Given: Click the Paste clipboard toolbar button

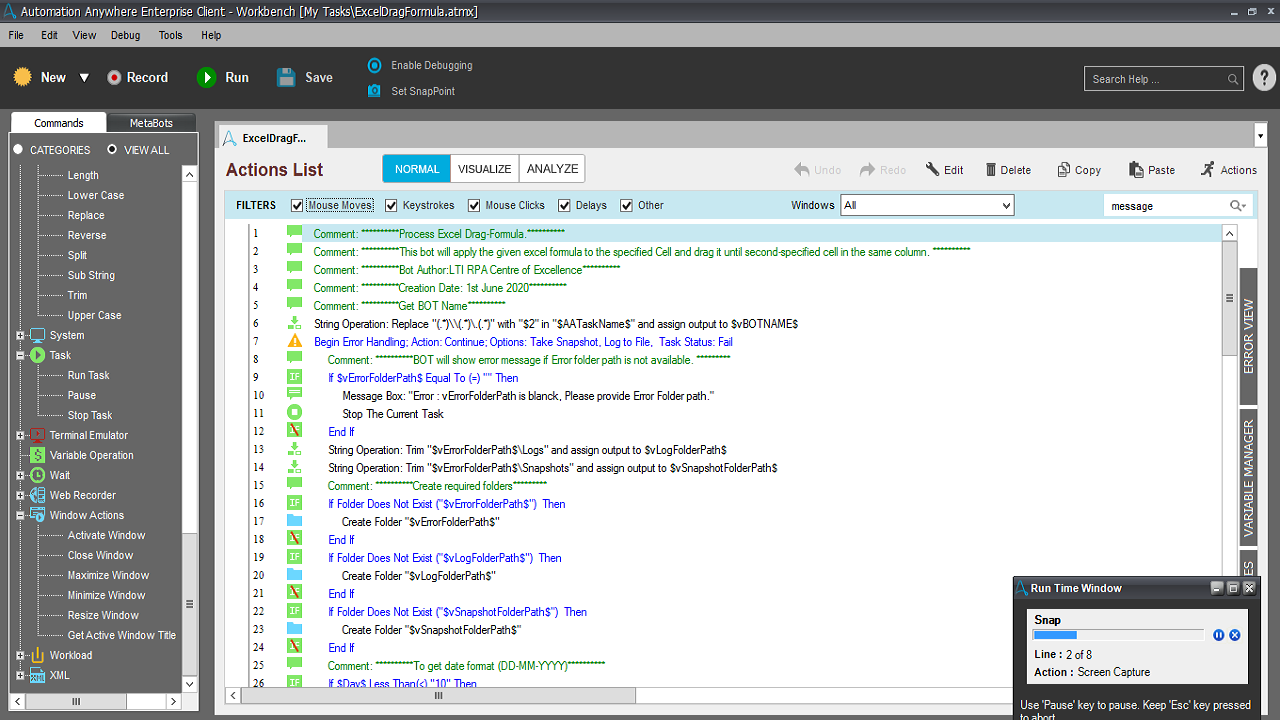Looking at the screenshot, I should pos(1152,170).
